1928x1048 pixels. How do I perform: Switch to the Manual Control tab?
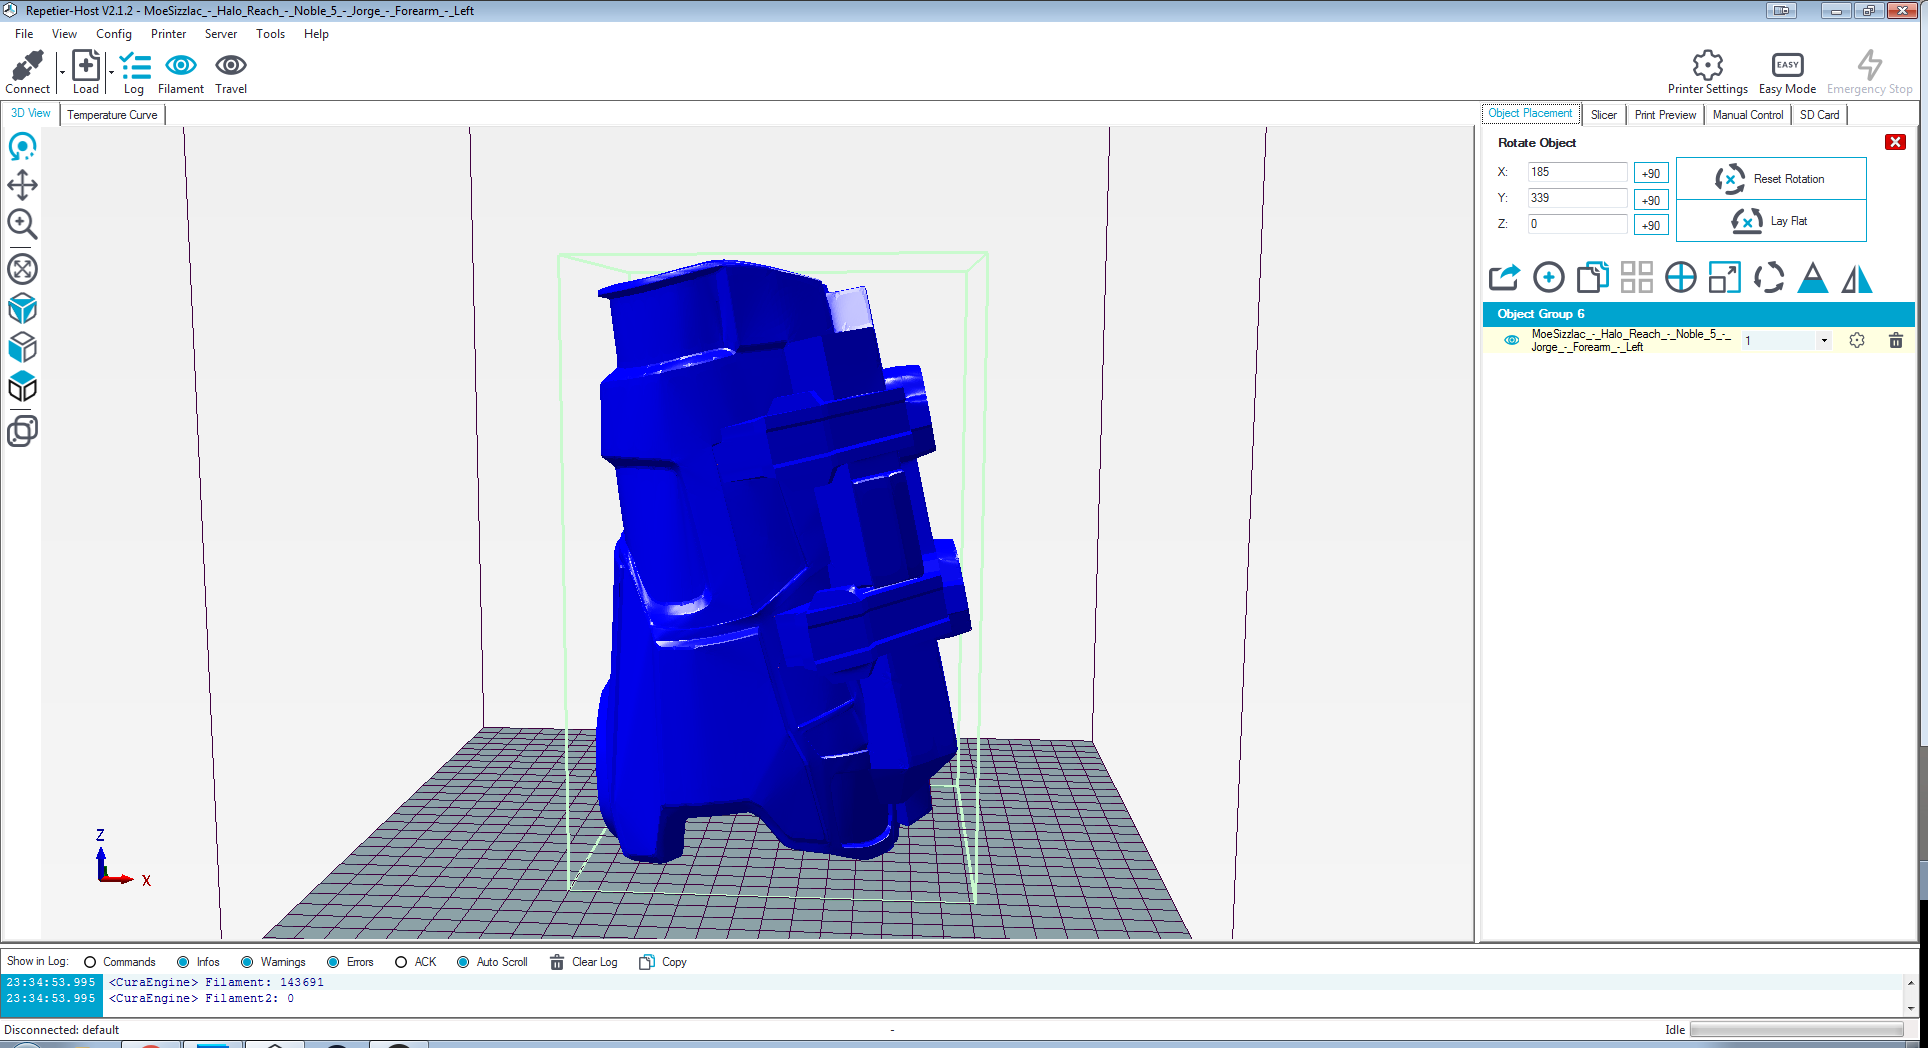click(1748, 115)
